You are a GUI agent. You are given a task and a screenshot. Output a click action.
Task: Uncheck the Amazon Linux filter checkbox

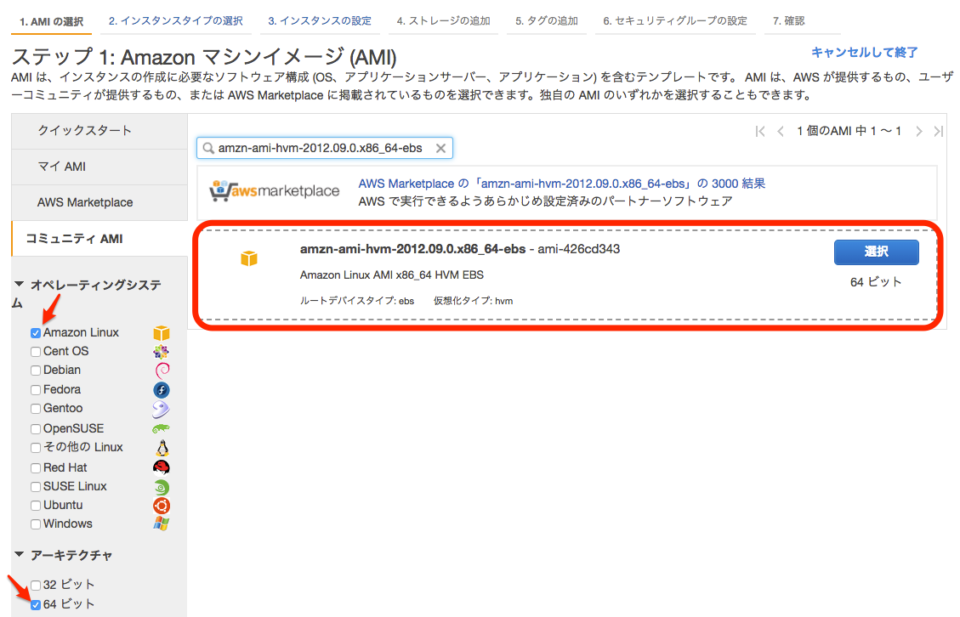point(36,333)
